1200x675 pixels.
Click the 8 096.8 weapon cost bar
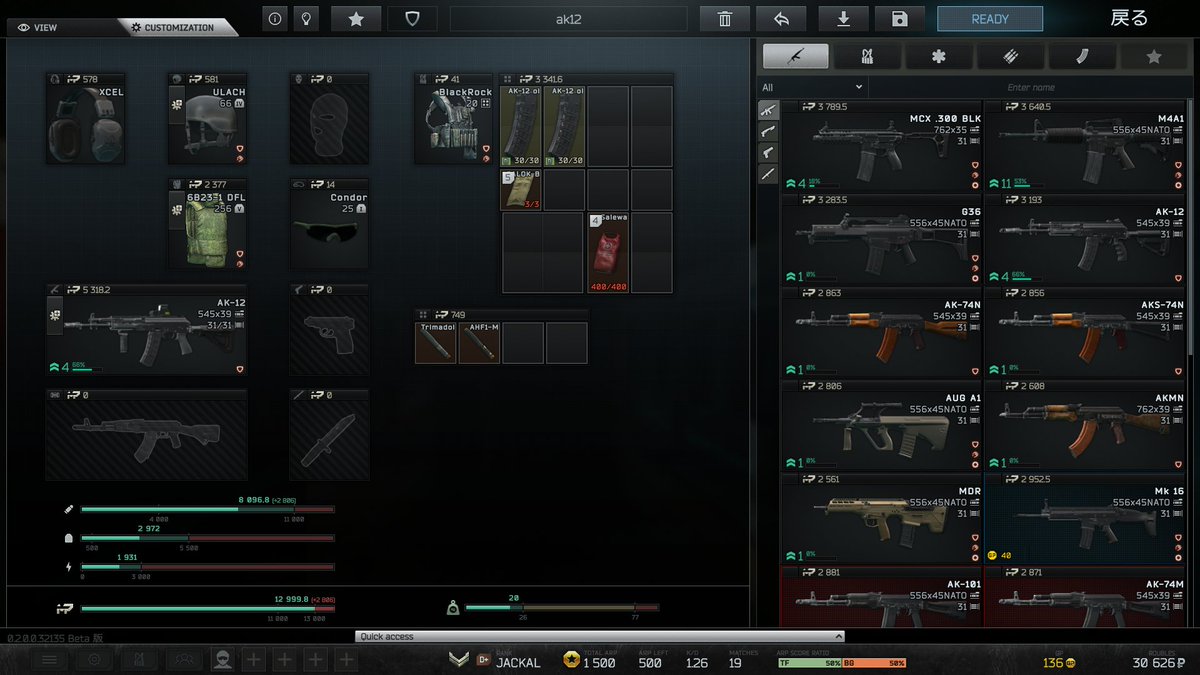[207, 509]
